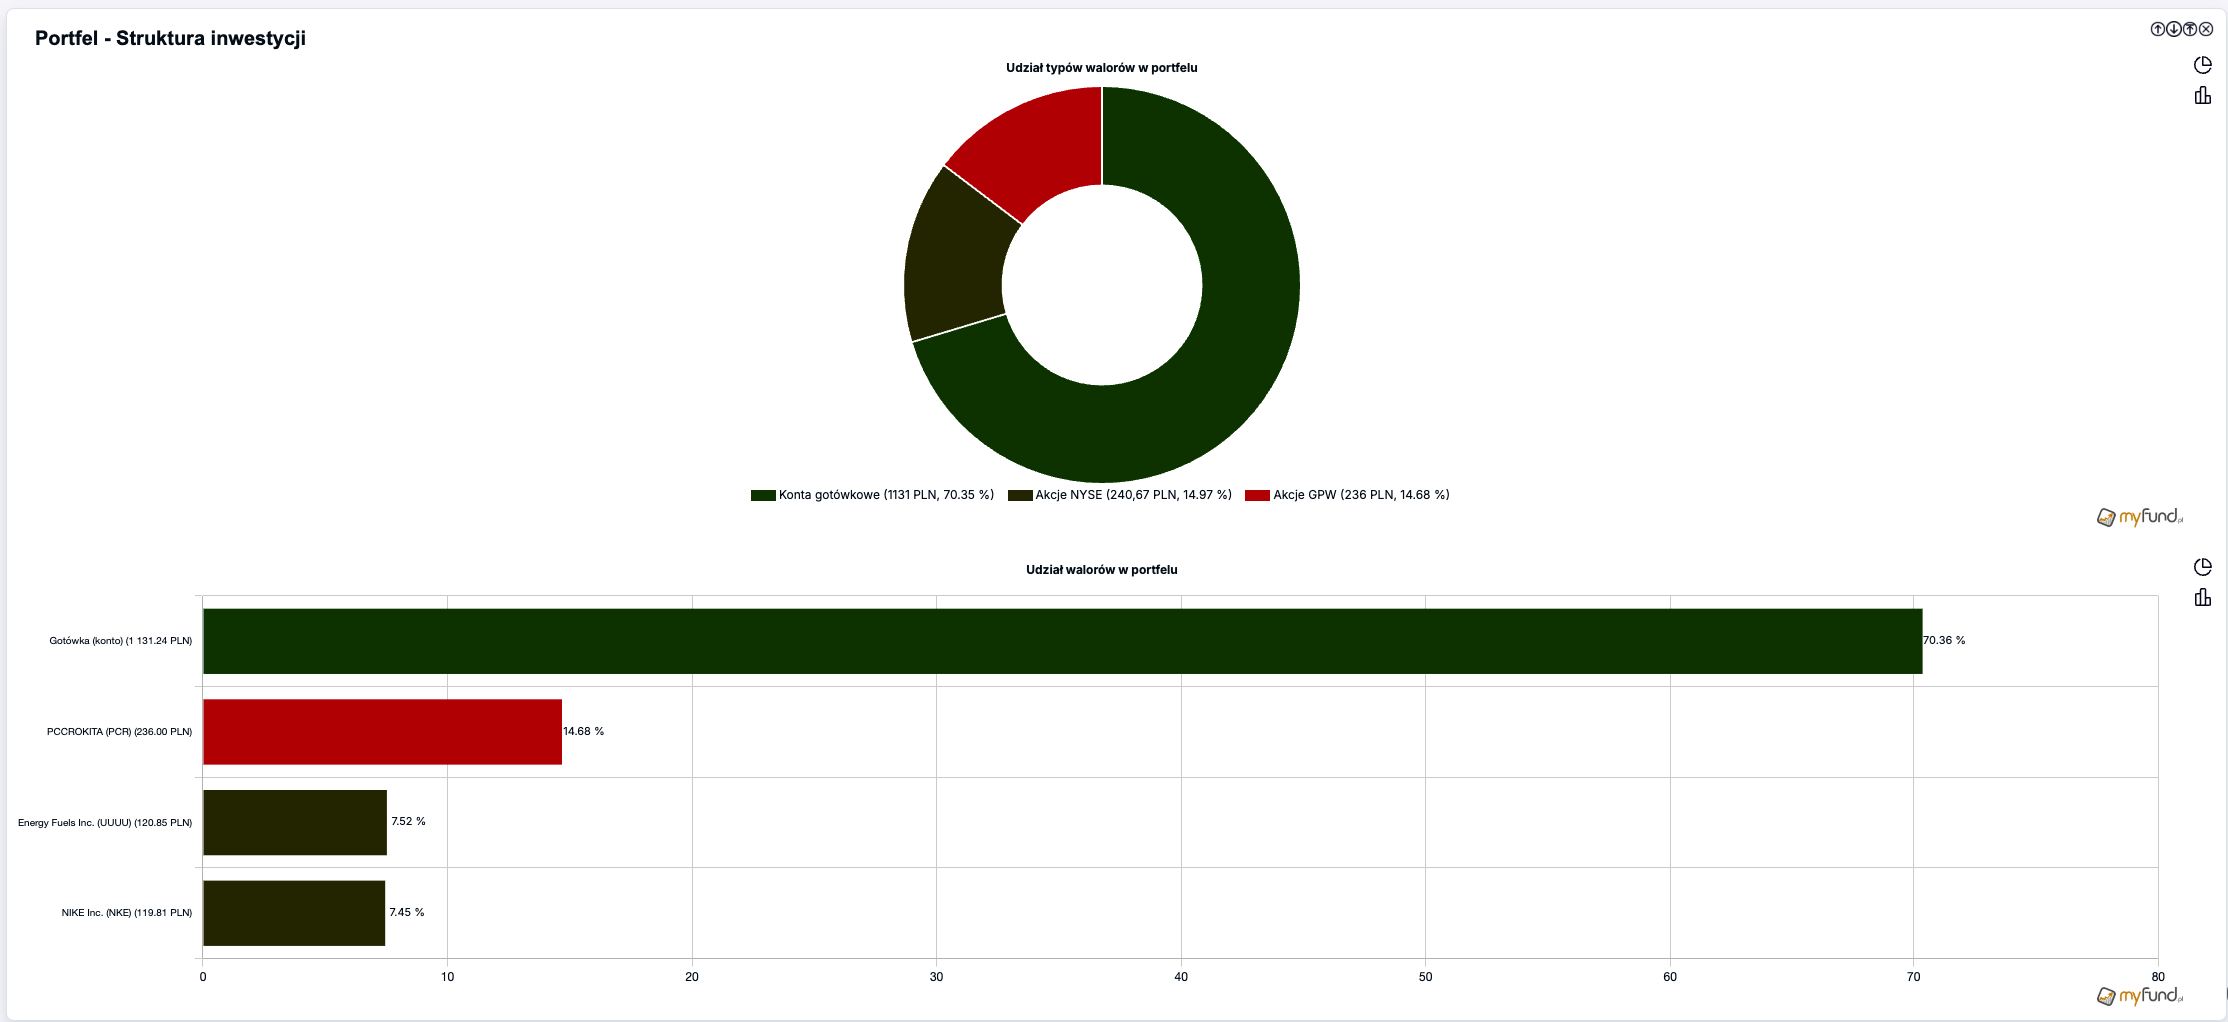Click the NIKE Inc. bar

(x=293, y=913)
